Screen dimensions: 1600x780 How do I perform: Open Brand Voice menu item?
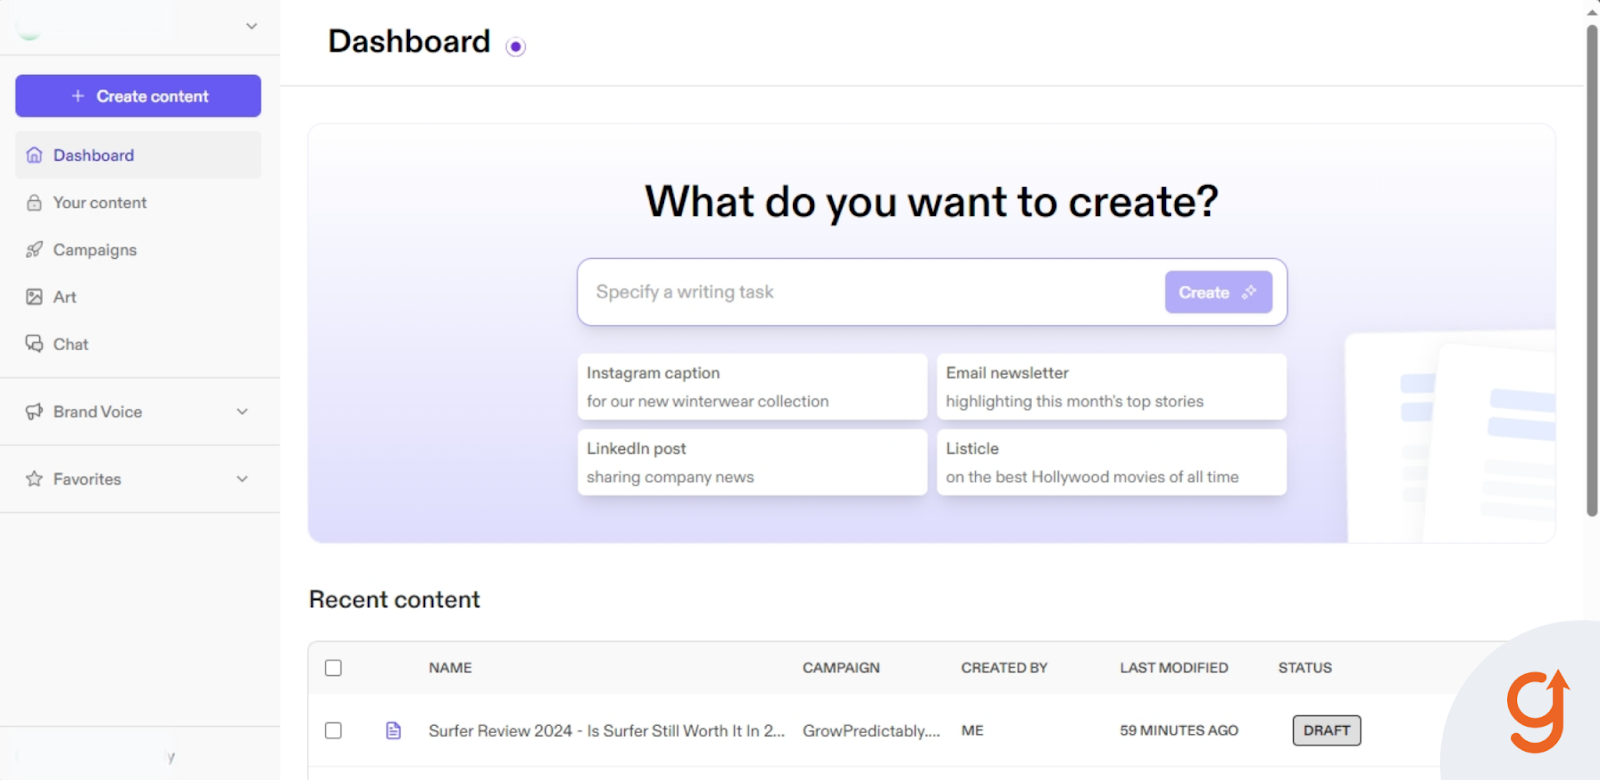point(138,411)
